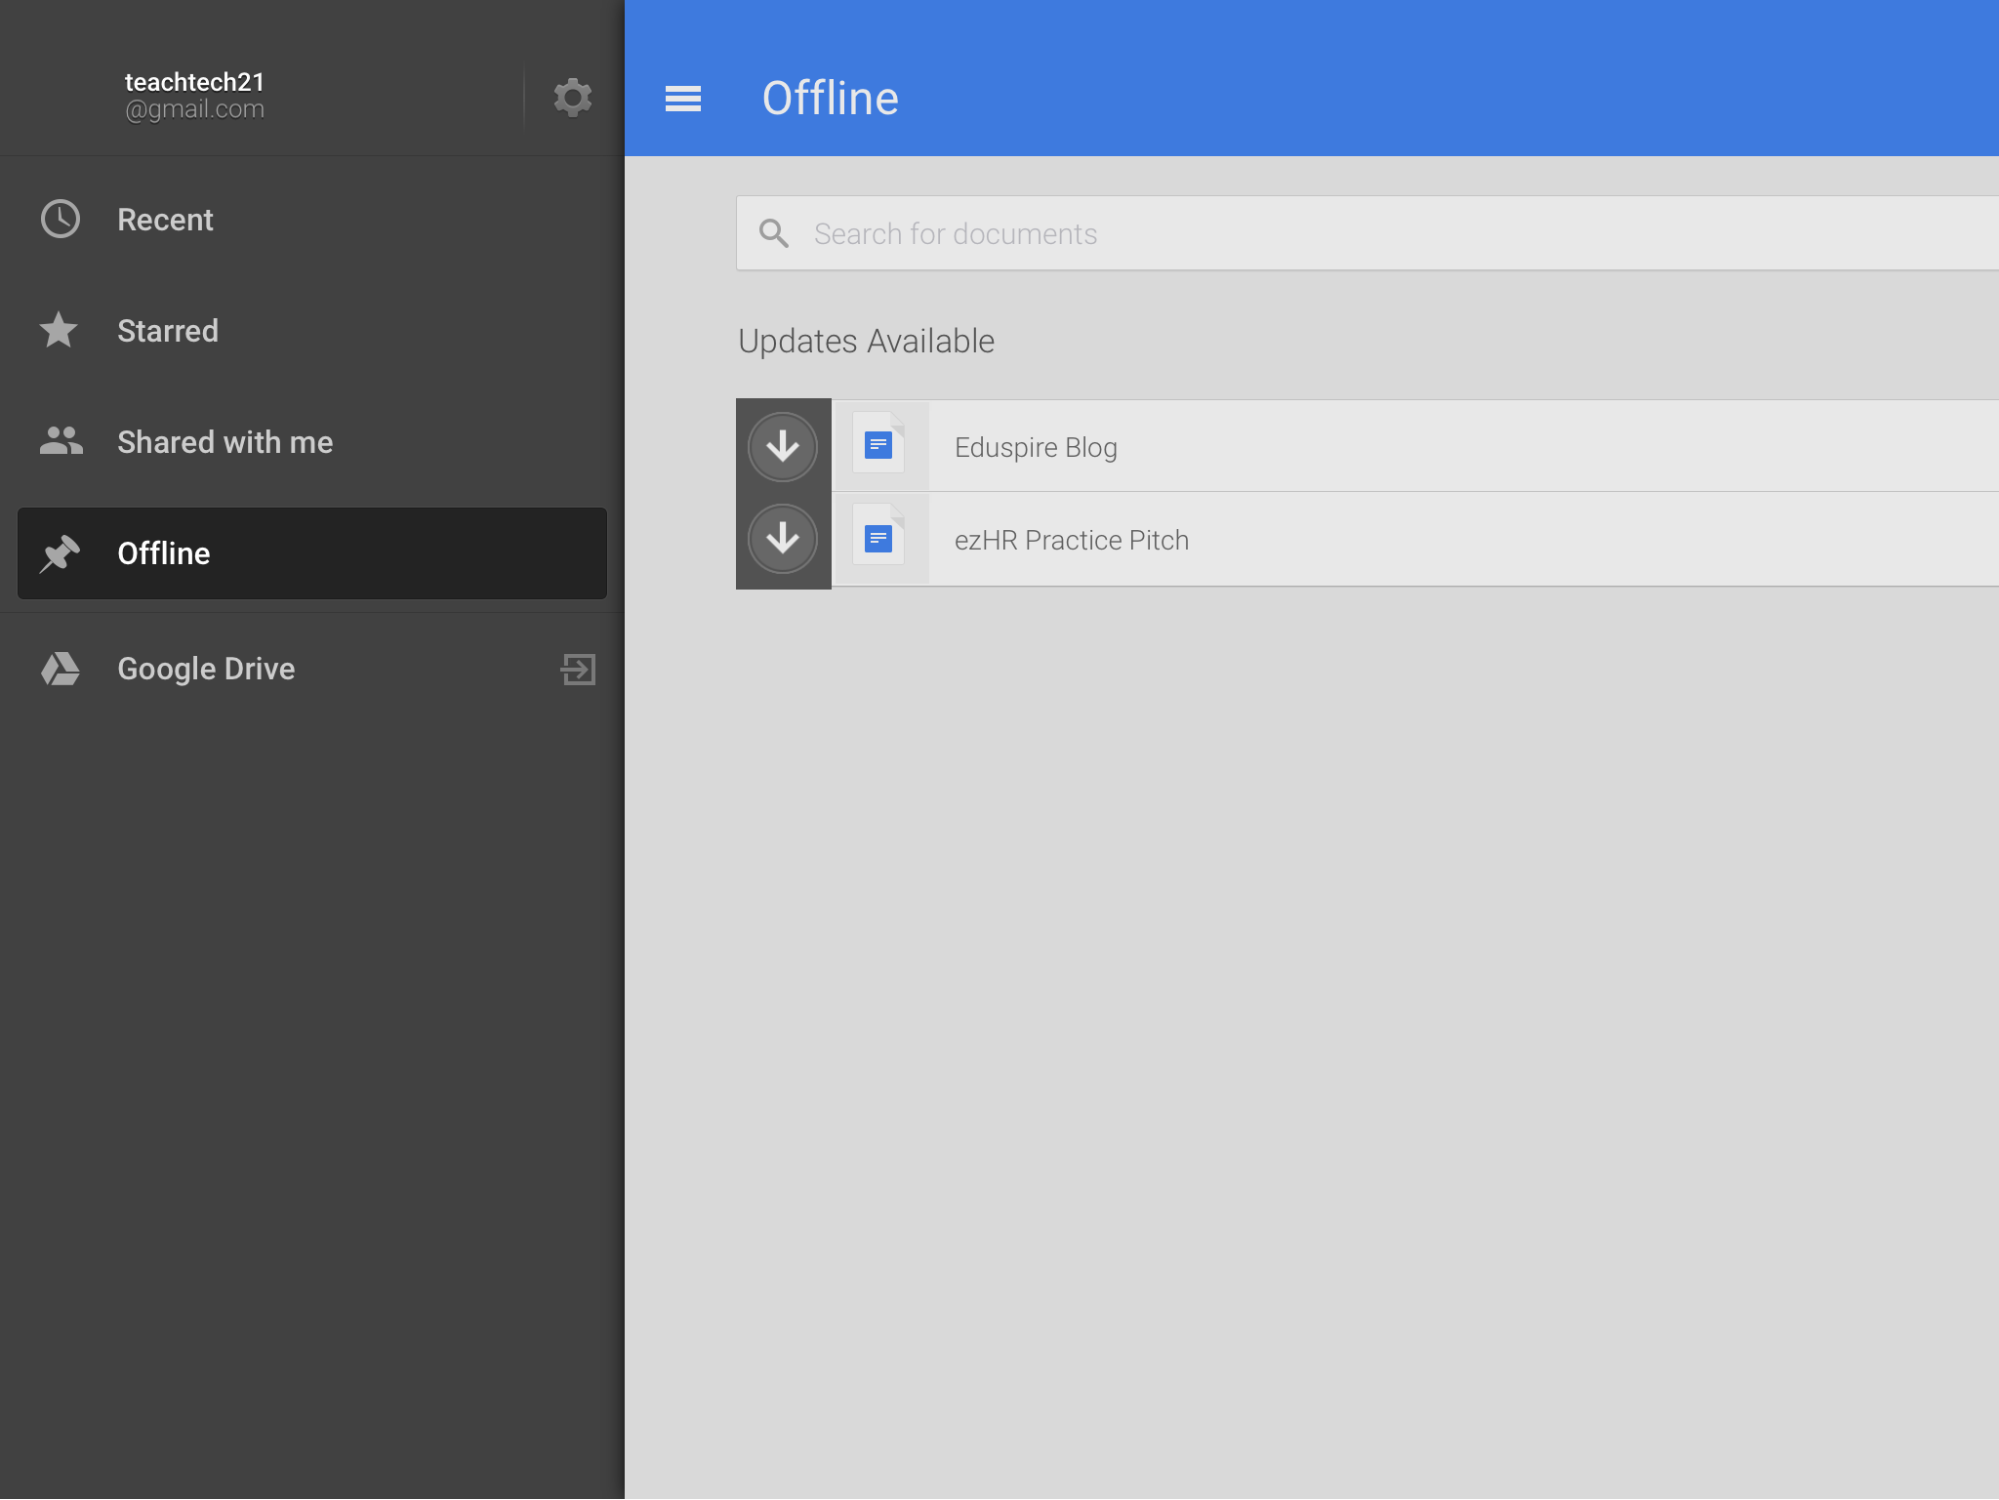Click the Search for documents field
1999x1500 pixels.
tap(1367, 233)
